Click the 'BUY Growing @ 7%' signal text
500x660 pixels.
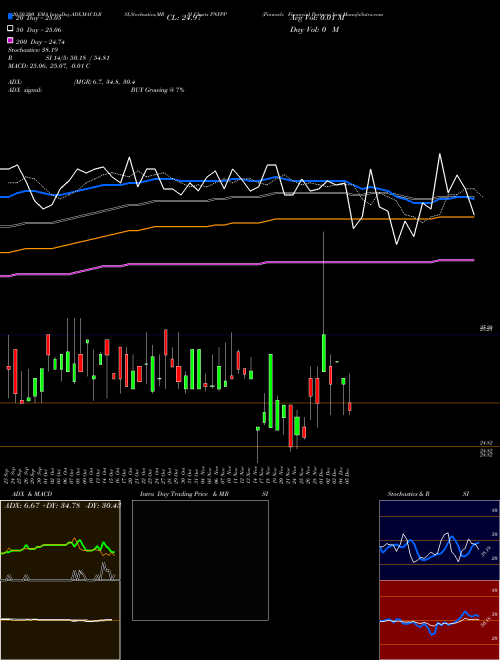point(157,90)
